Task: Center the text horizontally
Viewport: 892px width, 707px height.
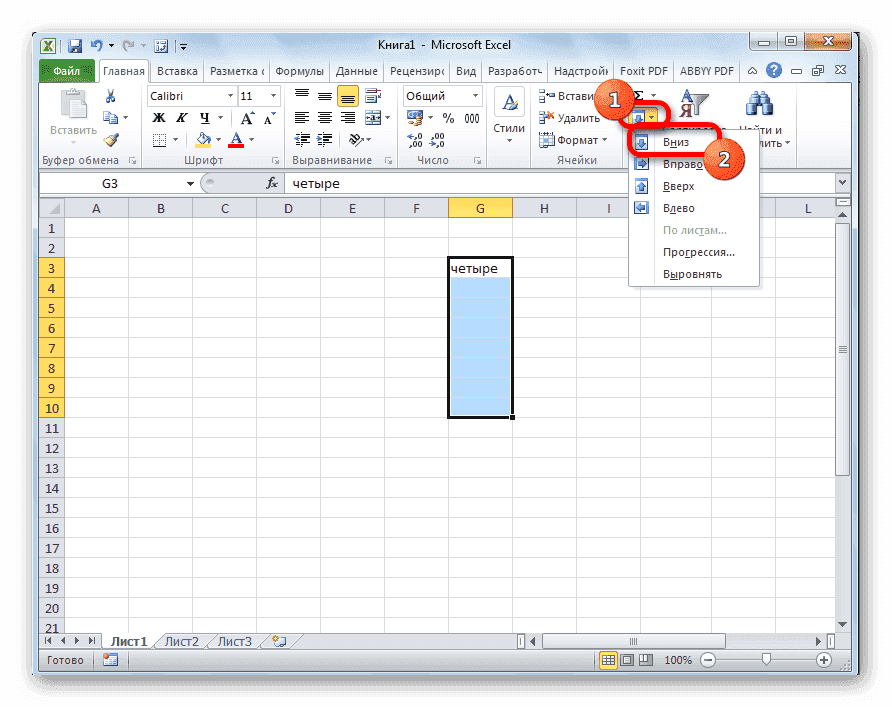Action: 326,116
